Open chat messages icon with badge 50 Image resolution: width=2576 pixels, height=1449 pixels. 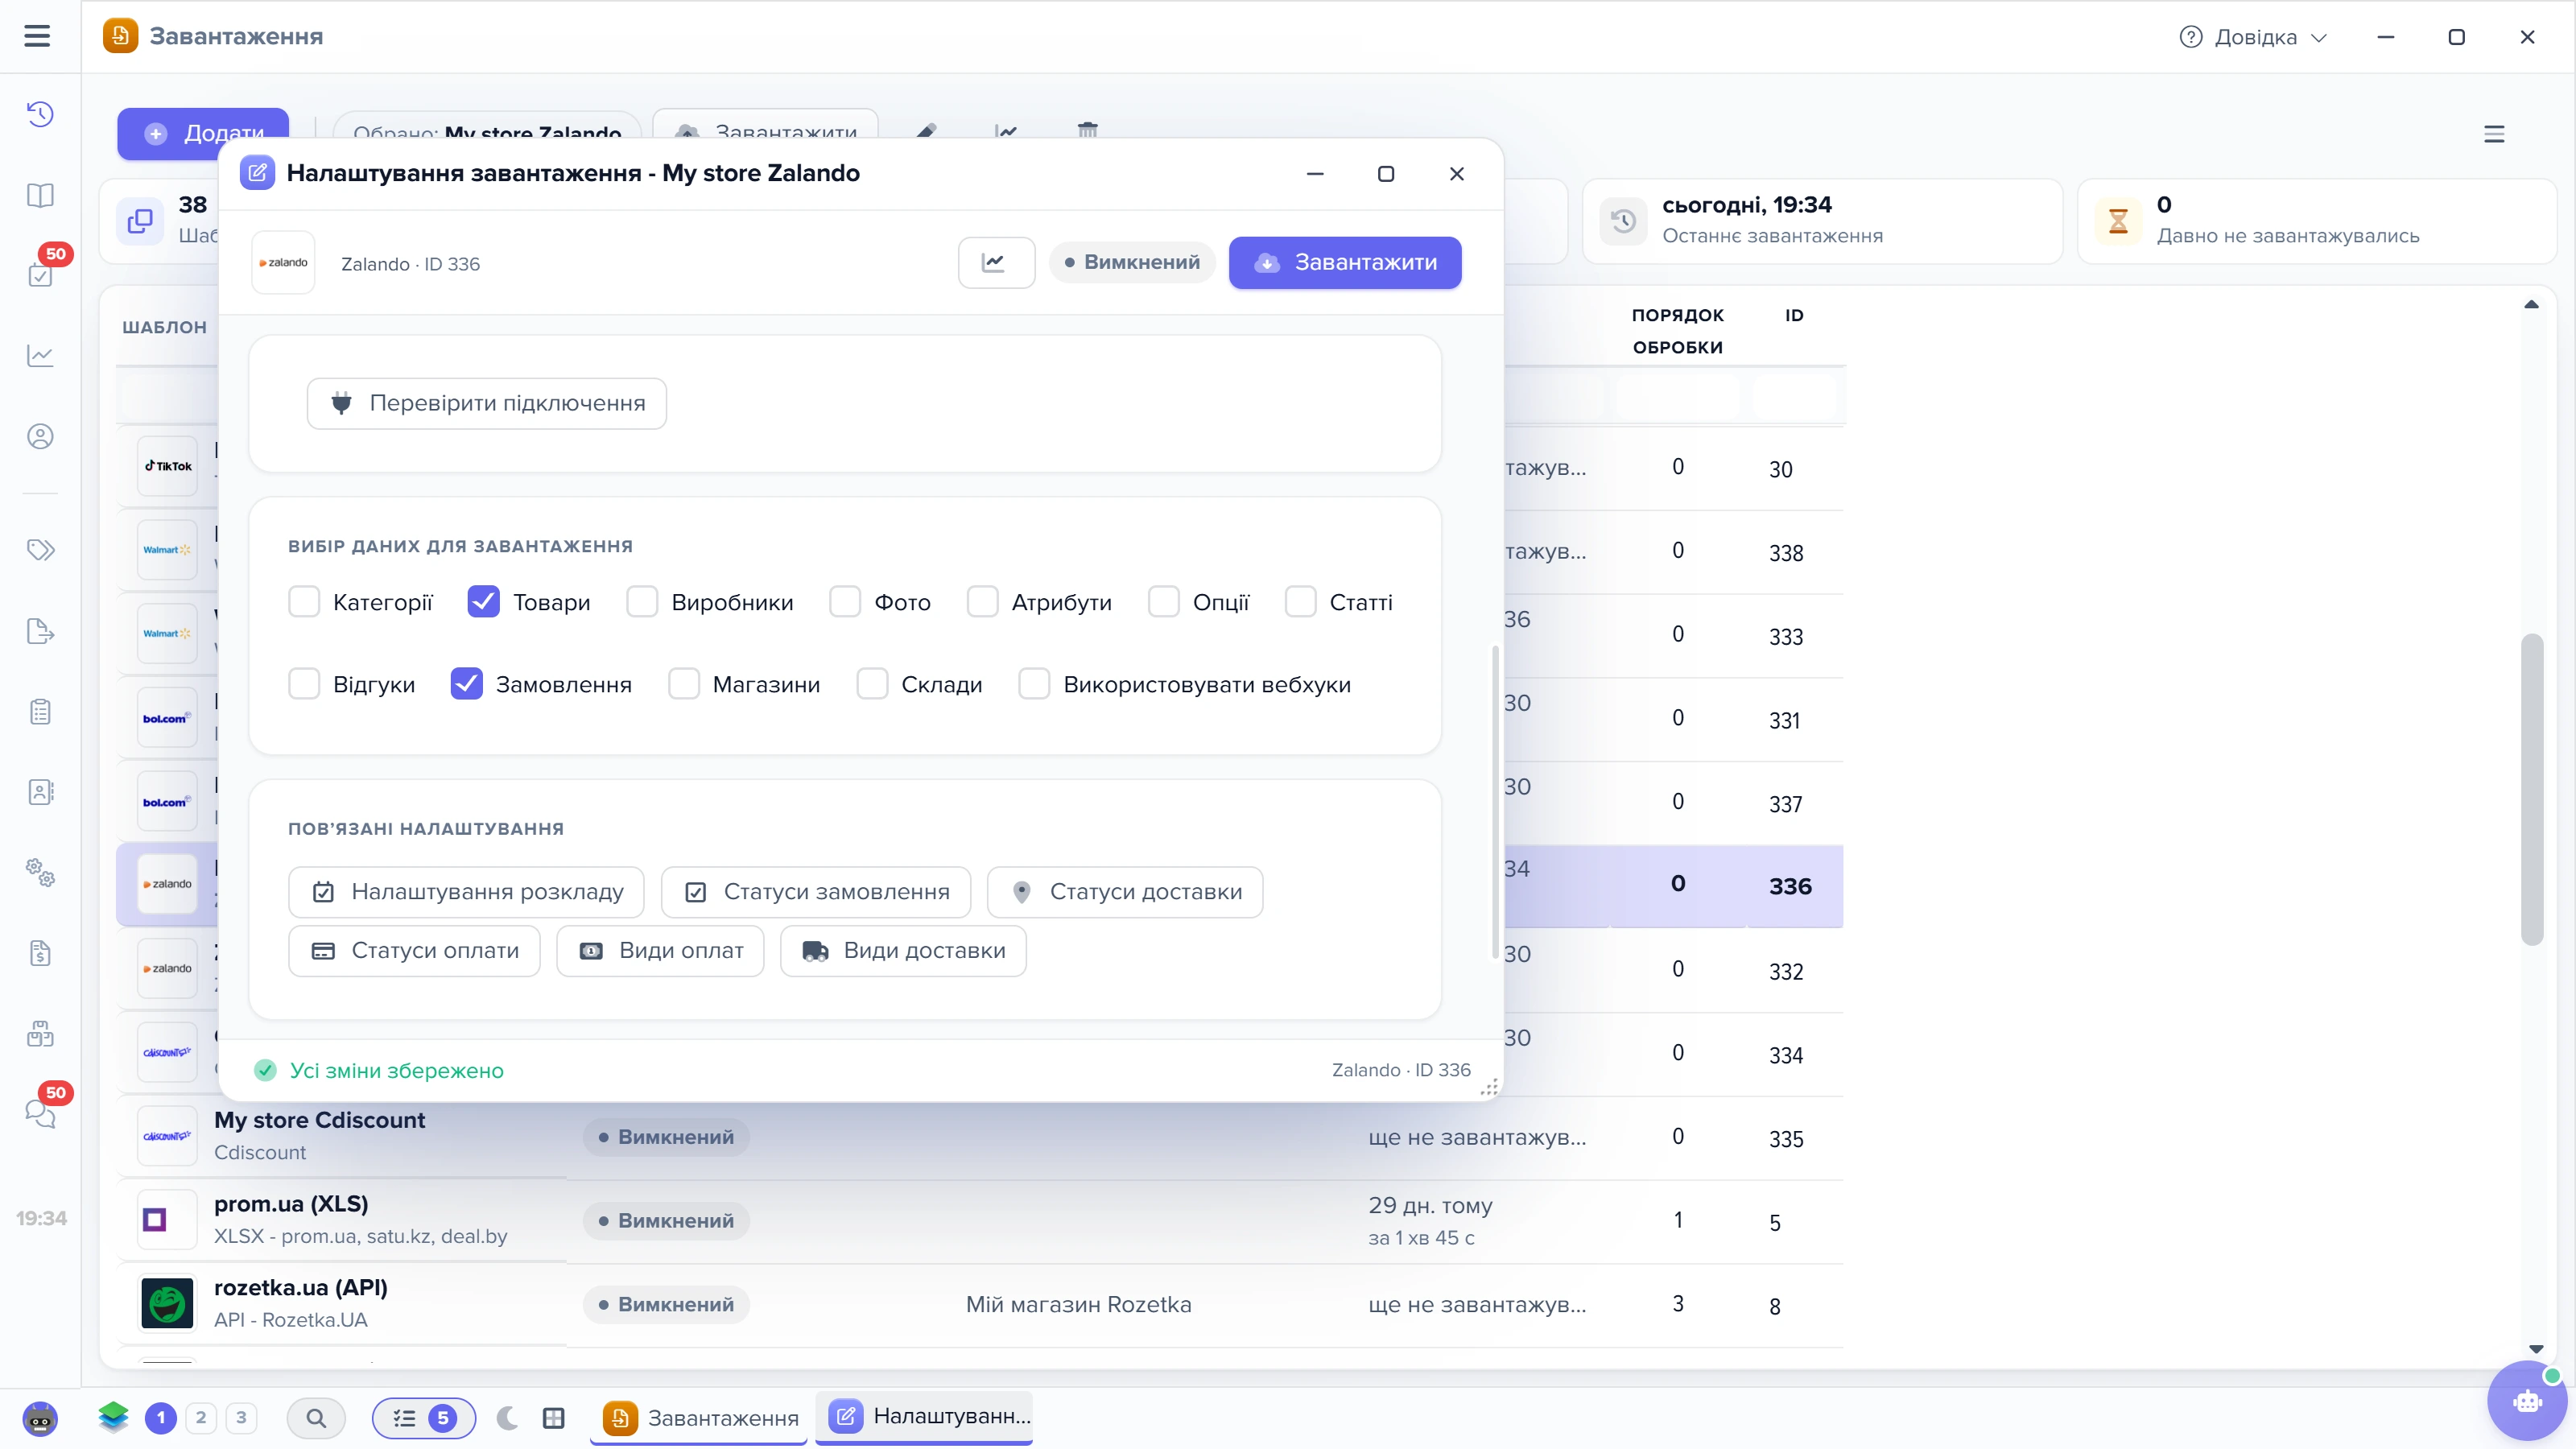40,1113
